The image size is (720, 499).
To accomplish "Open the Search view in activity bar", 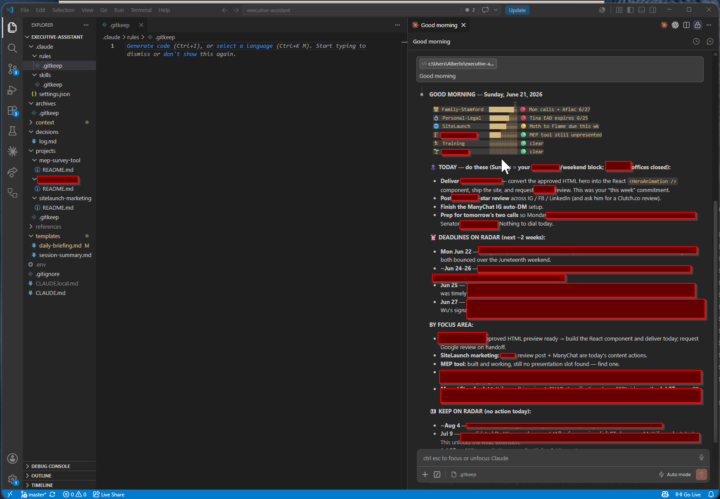I will (12, 48).
